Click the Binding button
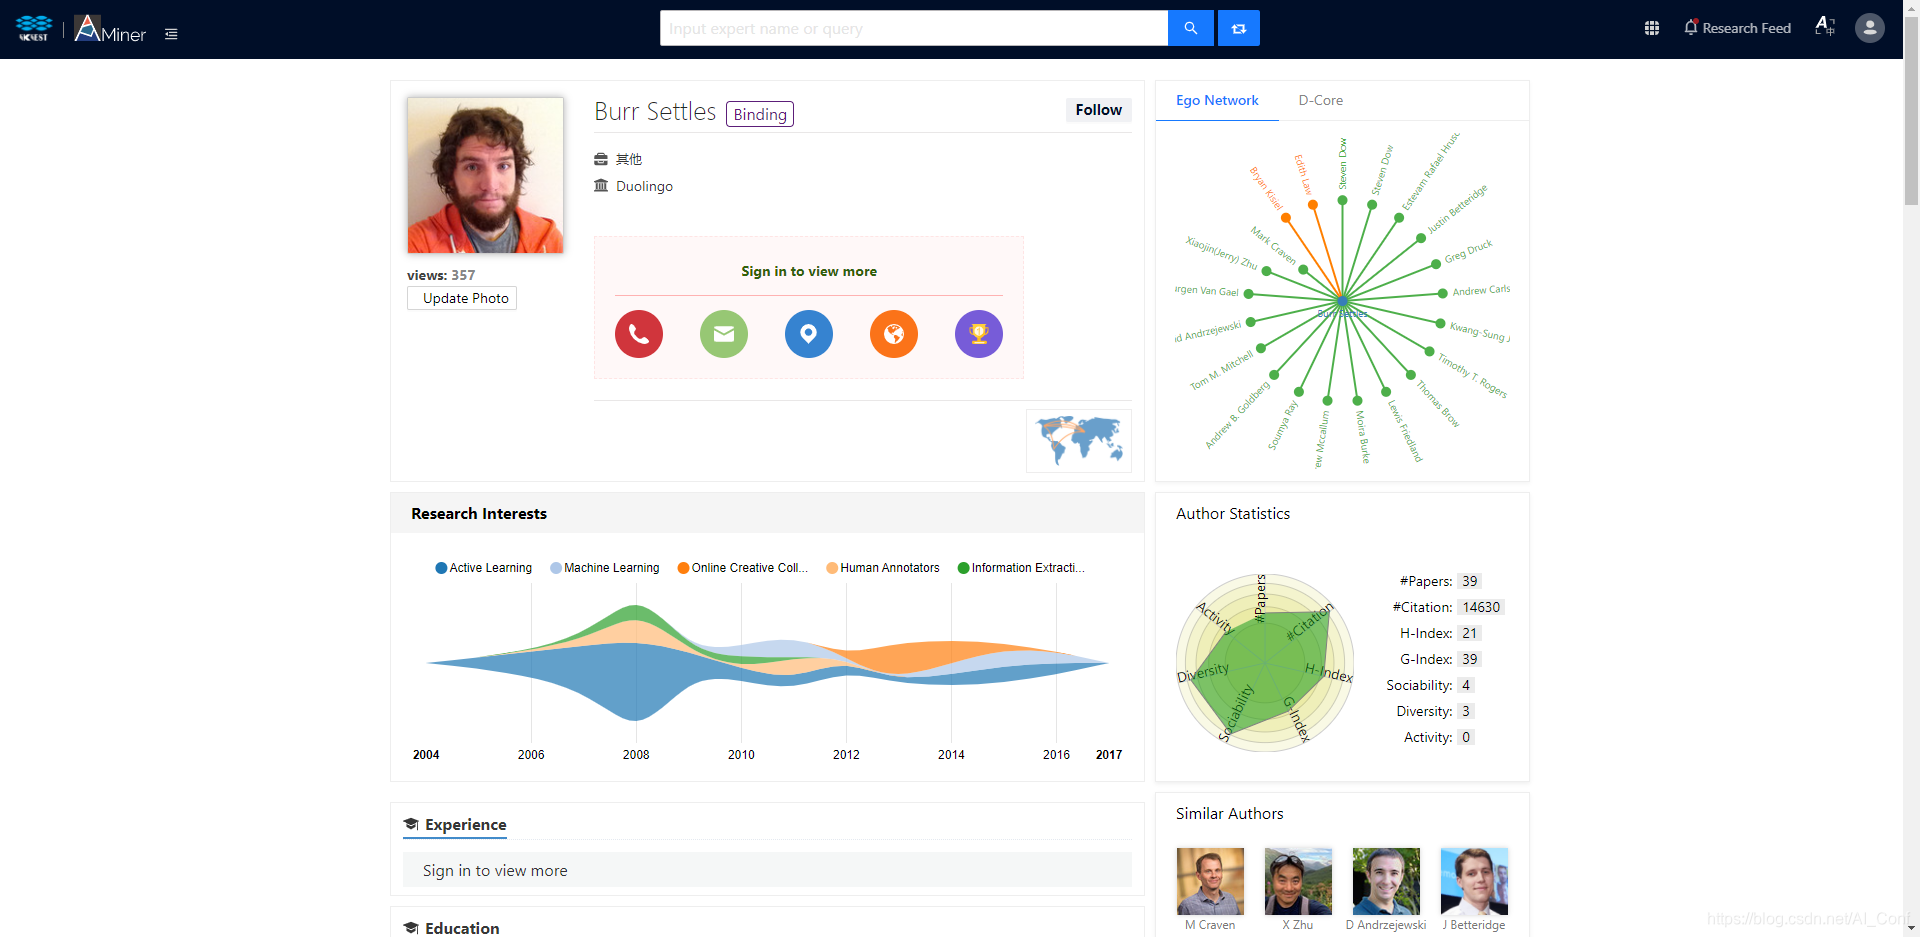This screenshot has width=1920, height=937. tap(760, 114)
